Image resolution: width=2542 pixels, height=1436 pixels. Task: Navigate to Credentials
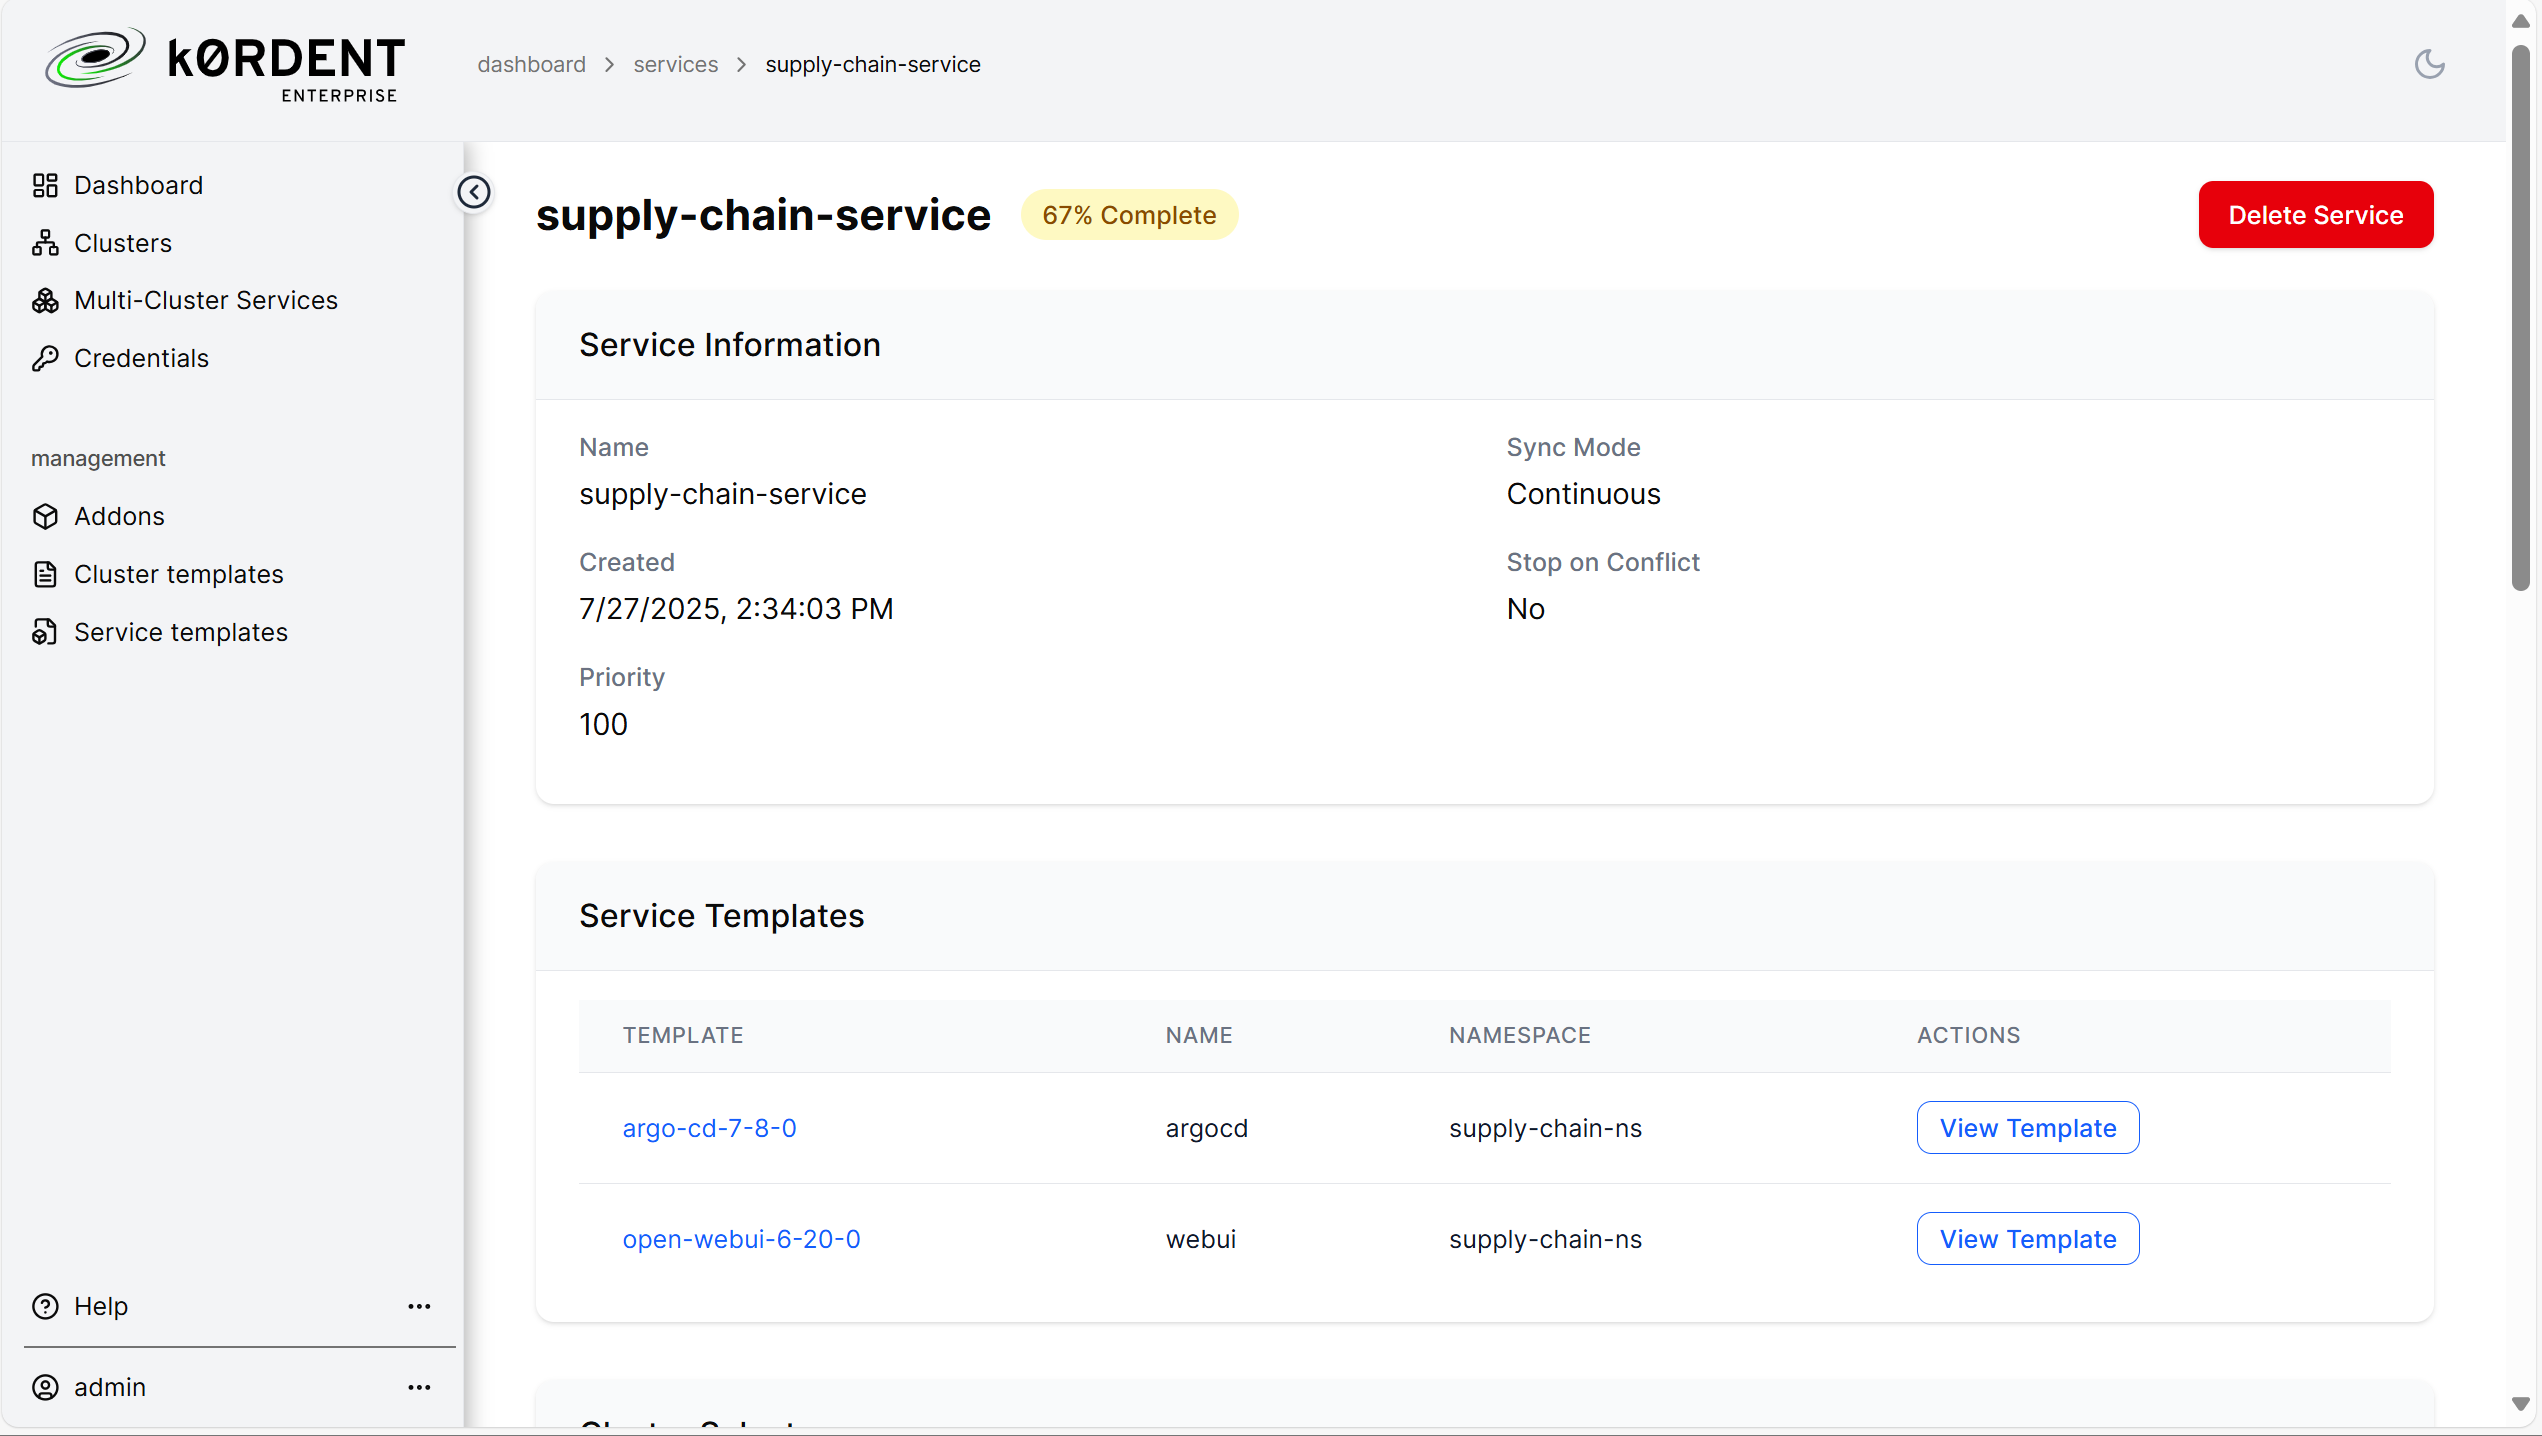click(141, 358)
